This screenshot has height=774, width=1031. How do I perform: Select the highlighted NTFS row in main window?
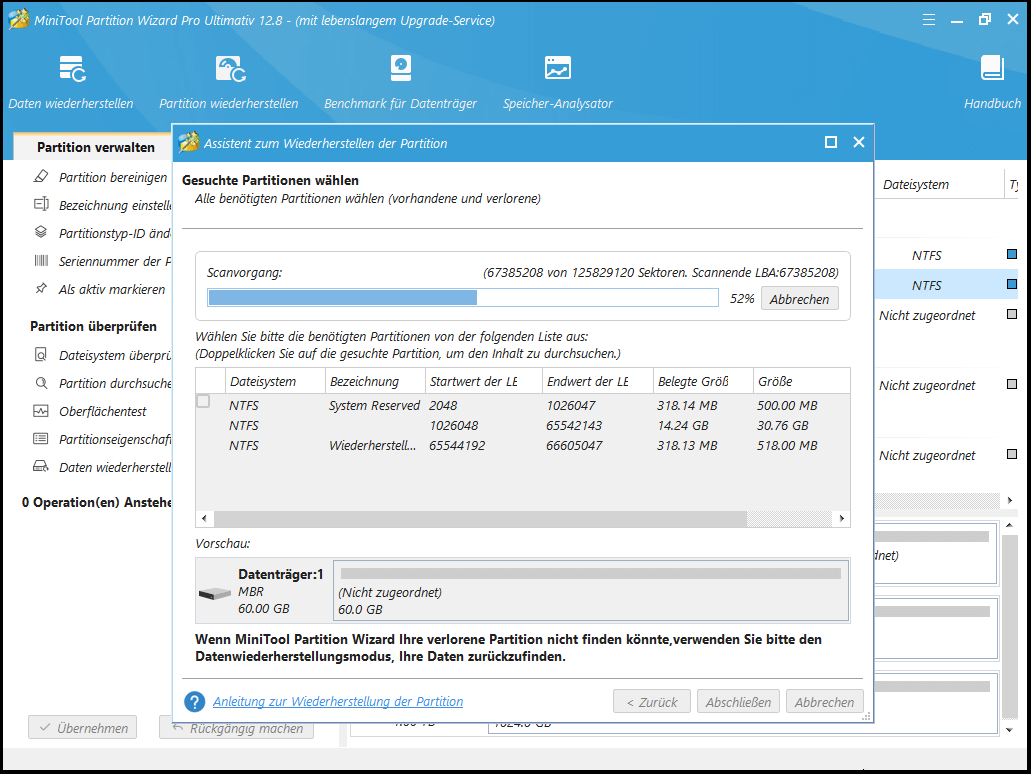pyautogui.click(x=946, y=285)
